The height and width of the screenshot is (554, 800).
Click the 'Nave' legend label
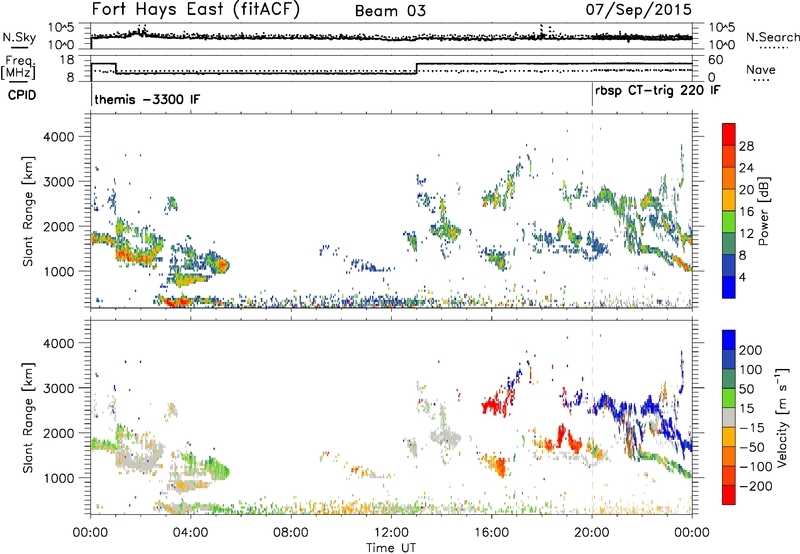click(760, 69)
